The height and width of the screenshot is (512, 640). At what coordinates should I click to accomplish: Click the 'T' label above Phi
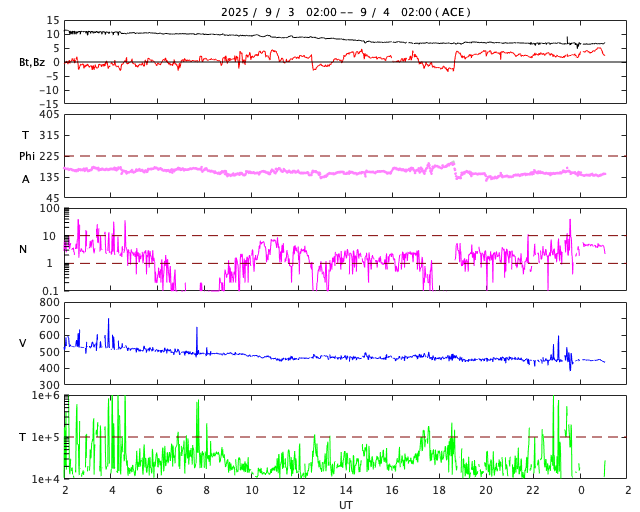[x=25, y=135]
